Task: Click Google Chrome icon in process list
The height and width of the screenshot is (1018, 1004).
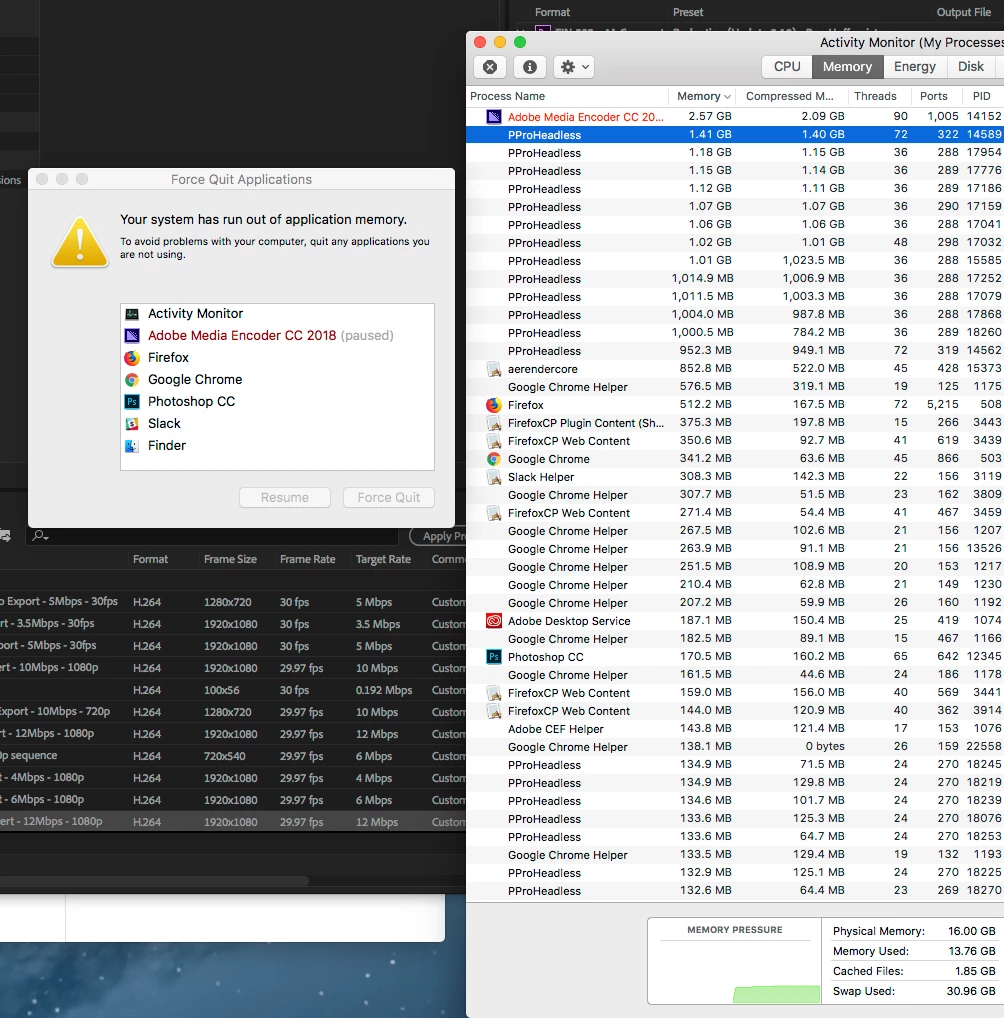Action: click(x=494, y=459)
